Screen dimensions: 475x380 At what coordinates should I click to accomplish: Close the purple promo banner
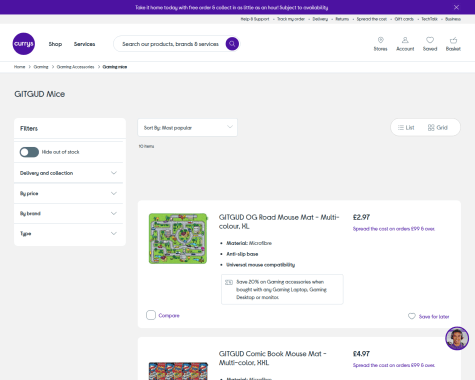click(x=456, y=7)
